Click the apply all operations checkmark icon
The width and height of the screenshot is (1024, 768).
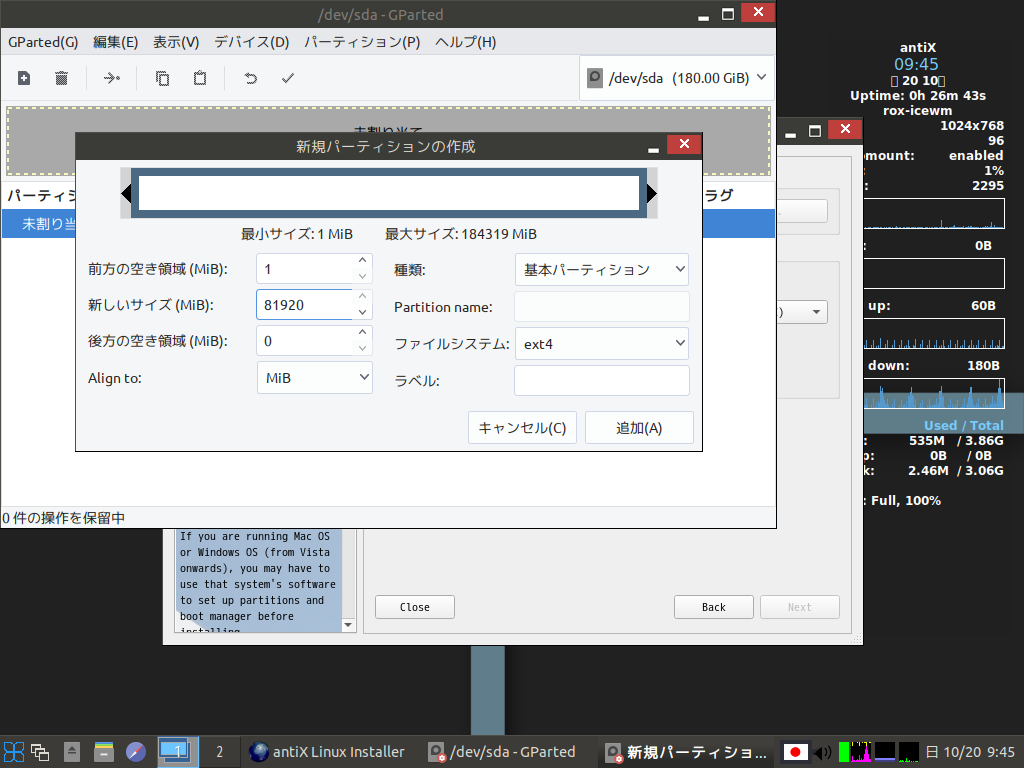[x=288, y=78]
